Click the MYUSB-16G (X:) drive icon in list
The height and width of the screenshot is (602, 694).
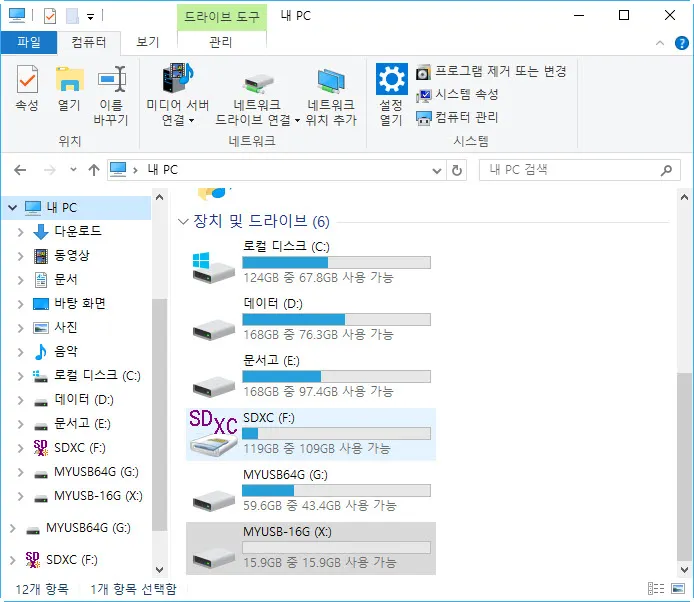tap(214, 557)
